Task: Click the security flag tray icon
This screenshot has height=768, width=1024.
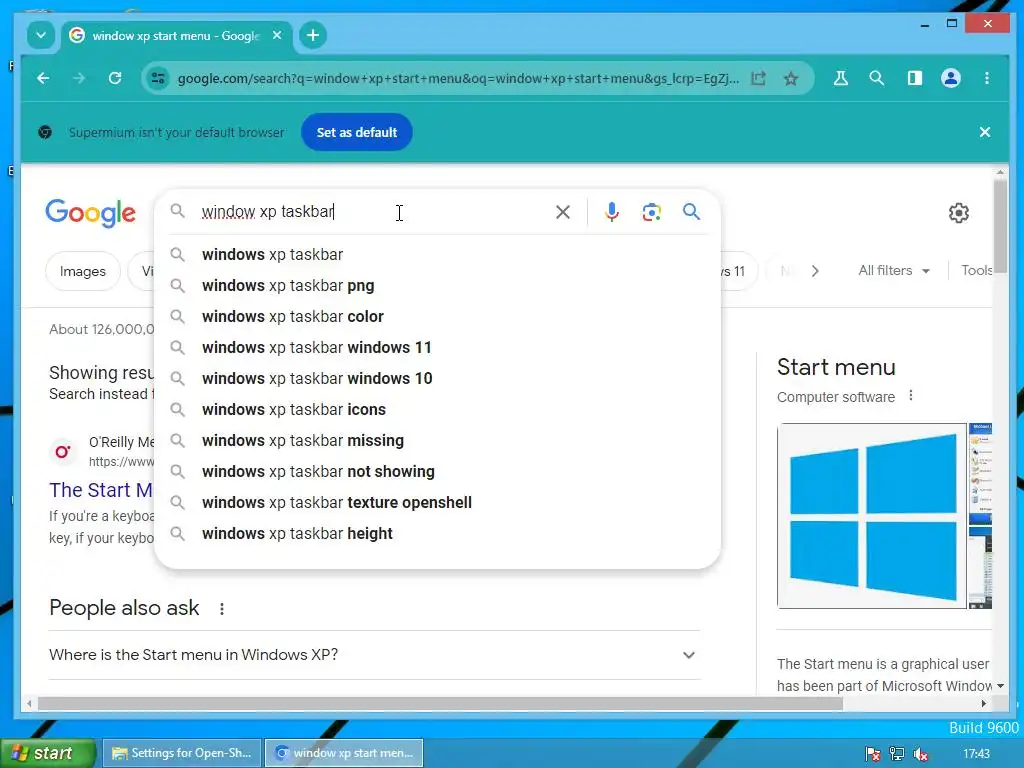Action: tap(872, 754)
